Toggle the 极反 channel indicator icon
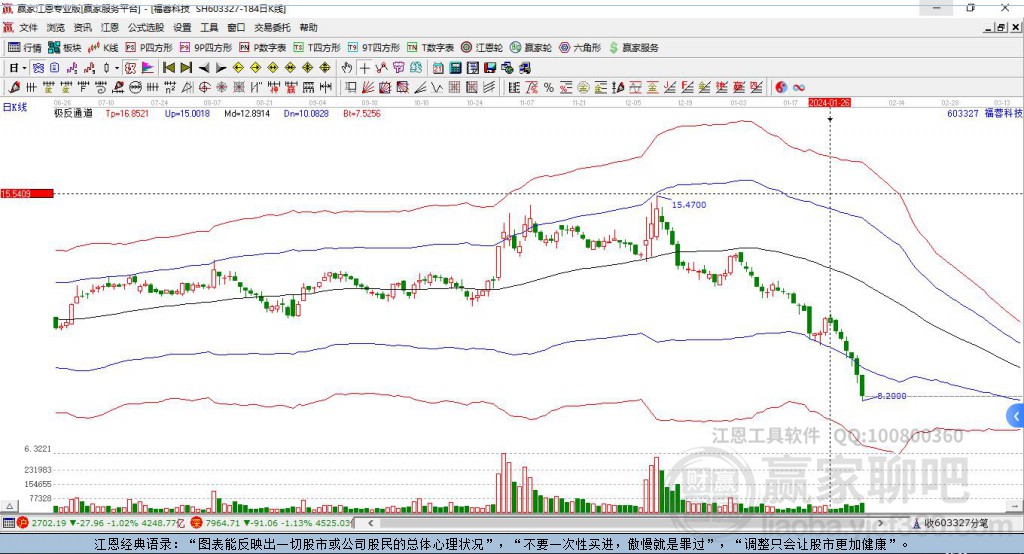The width and height of the screenshot is (1024, 554). coord(131,68)
